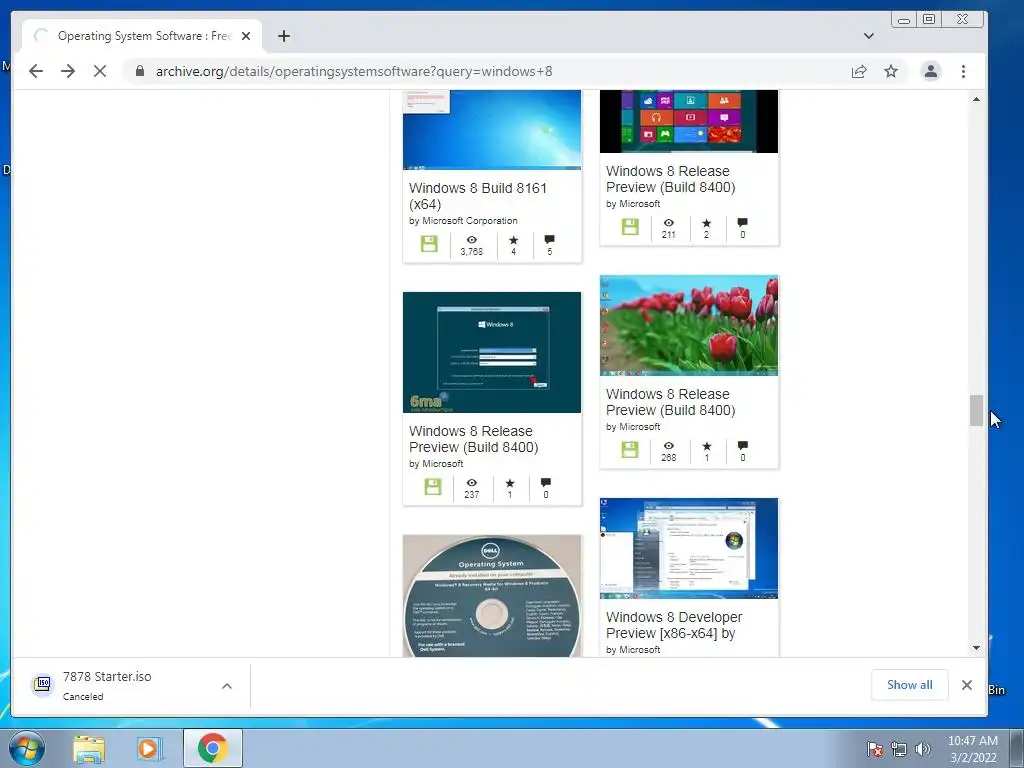Click reviews bubble with 5 count
Screen dimensions: 1024x768
pyautogui.click(x=549, y=240)
